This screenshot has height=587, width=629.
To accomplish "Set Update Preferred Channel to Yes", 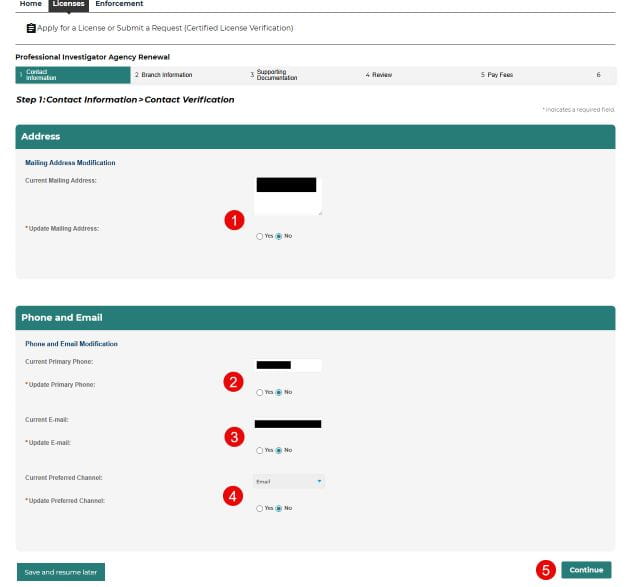I will [x=260, y=508].
